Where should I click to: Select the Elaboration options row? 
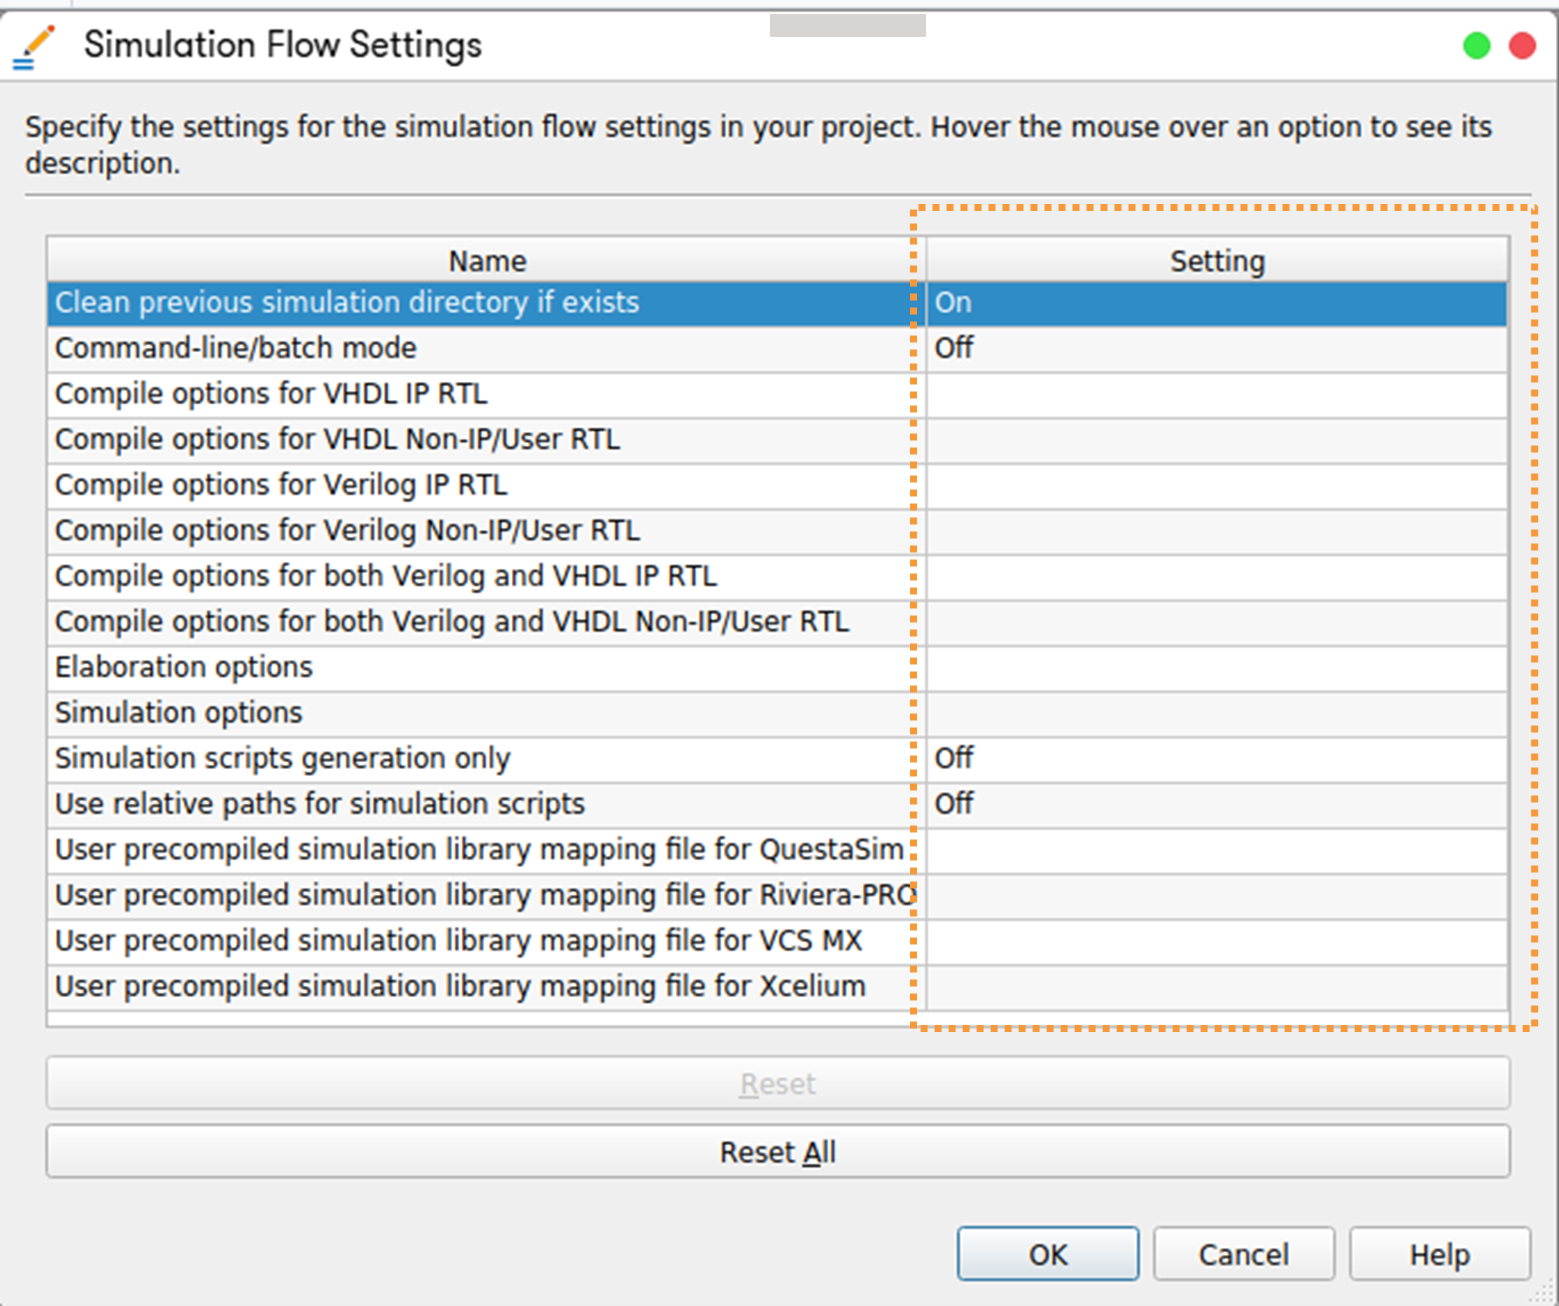coord(184,667)
